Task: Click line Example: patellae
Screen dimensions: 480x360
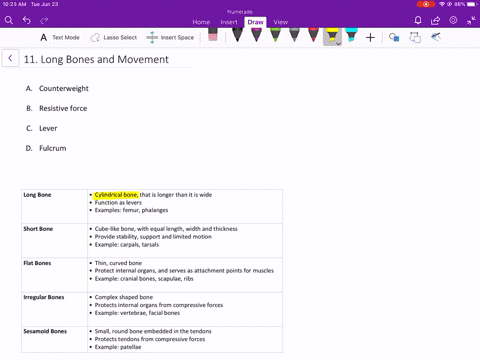Action: [118, 347]
